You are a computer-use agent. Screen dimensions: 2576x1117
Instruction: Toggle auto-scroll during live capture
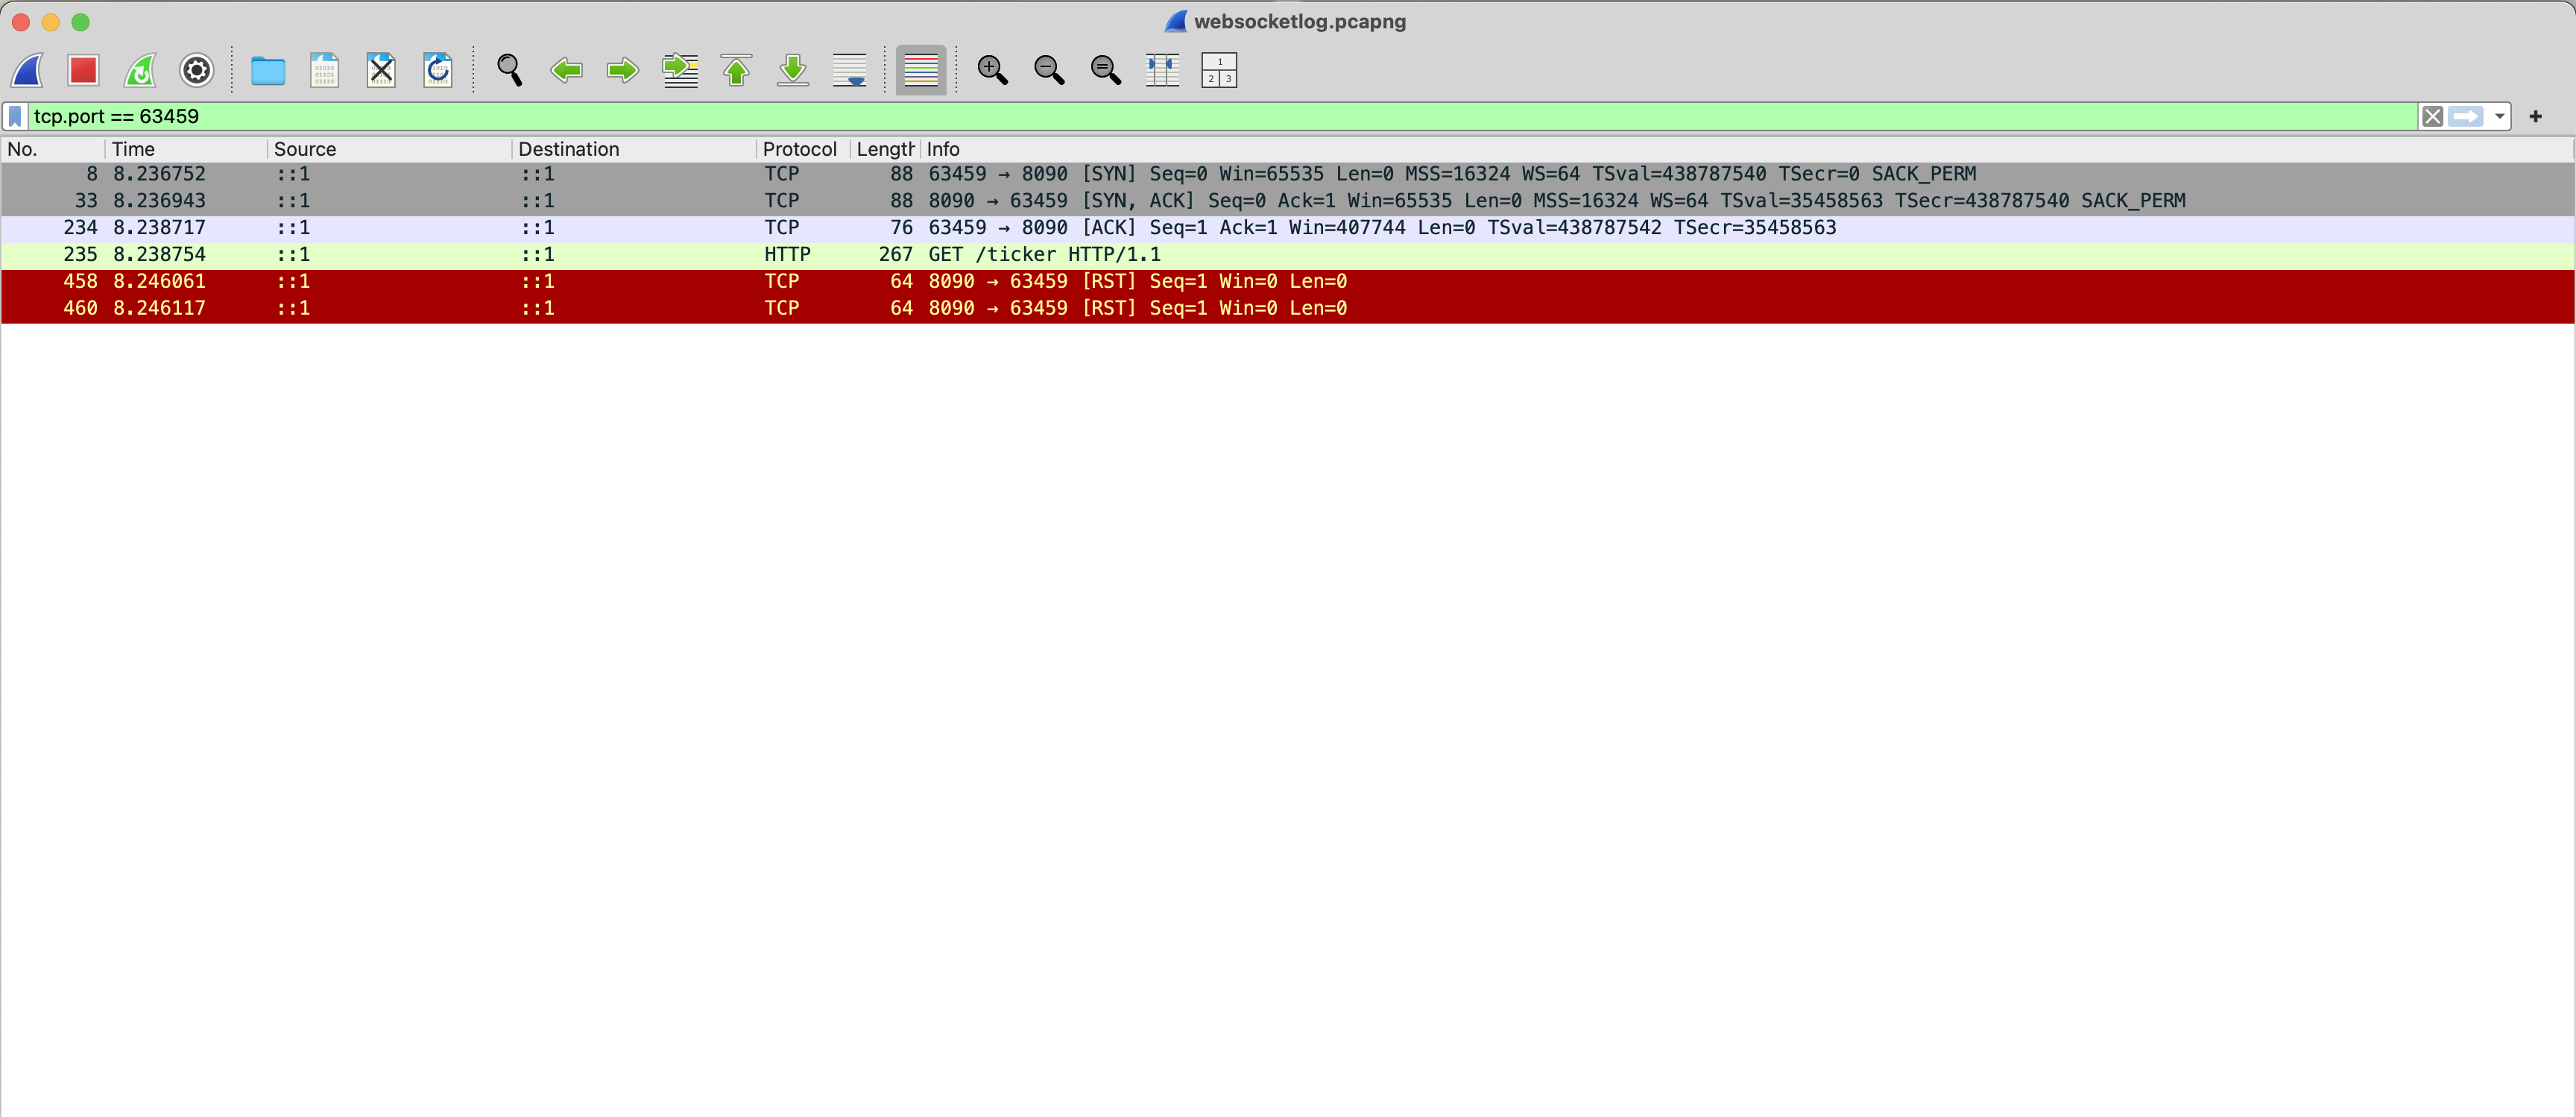click(849, 70)
